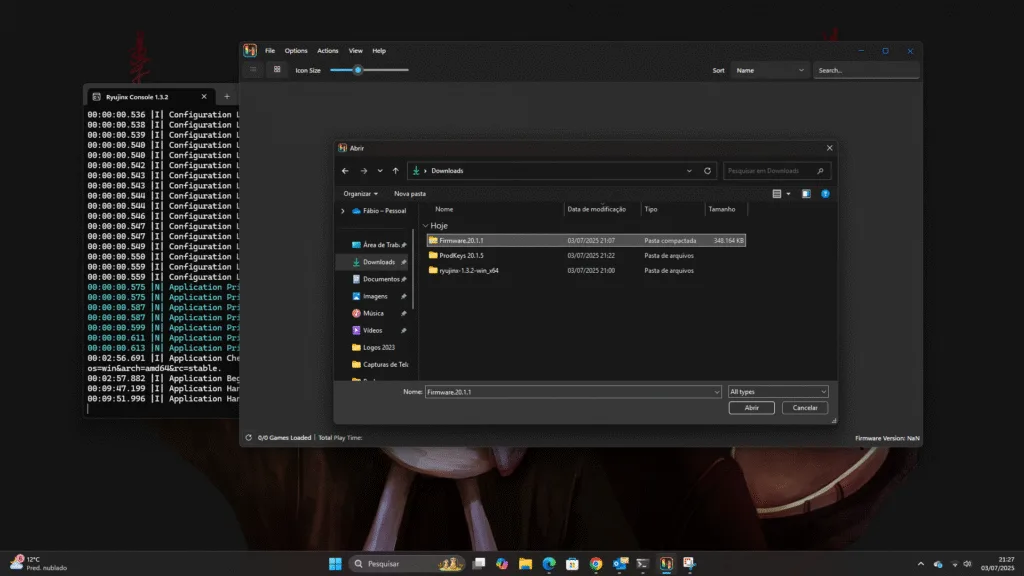
Task: Click the Abrir button
Action: tap(752, 408)
